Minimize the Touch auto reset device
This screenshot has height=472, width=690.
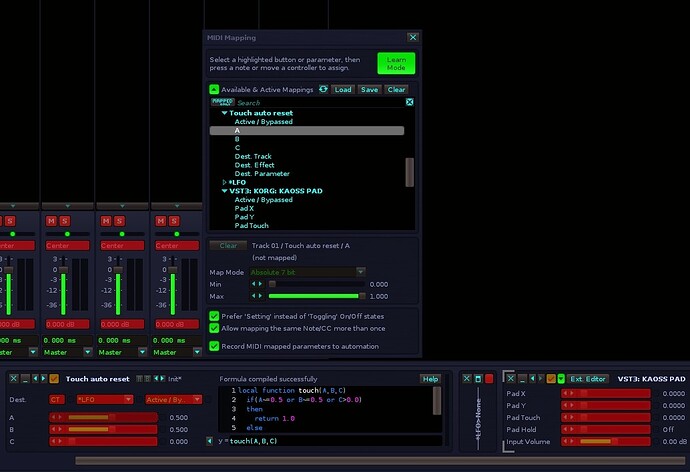27,379
